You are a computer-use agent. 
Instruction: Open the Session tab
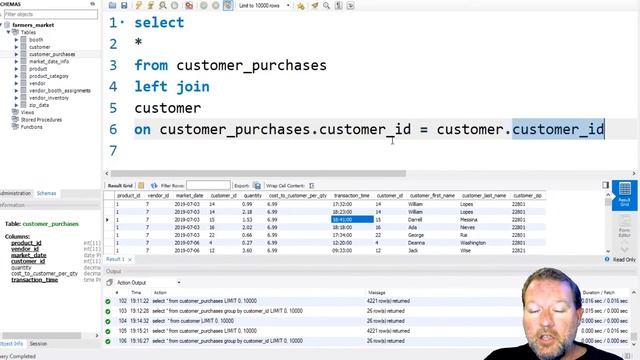pos(38,344)
